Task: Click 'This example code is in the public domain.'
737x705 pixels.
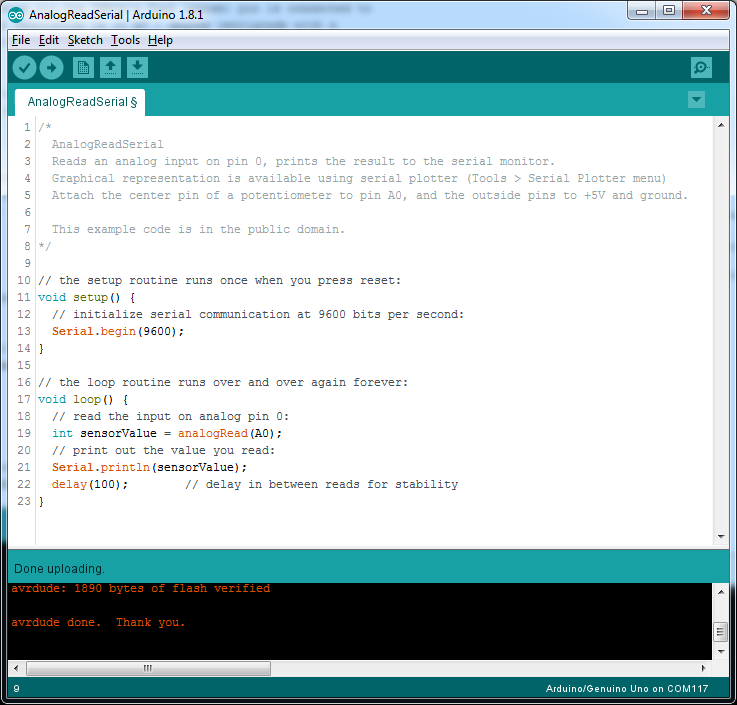Action: (x=198, y=229)
